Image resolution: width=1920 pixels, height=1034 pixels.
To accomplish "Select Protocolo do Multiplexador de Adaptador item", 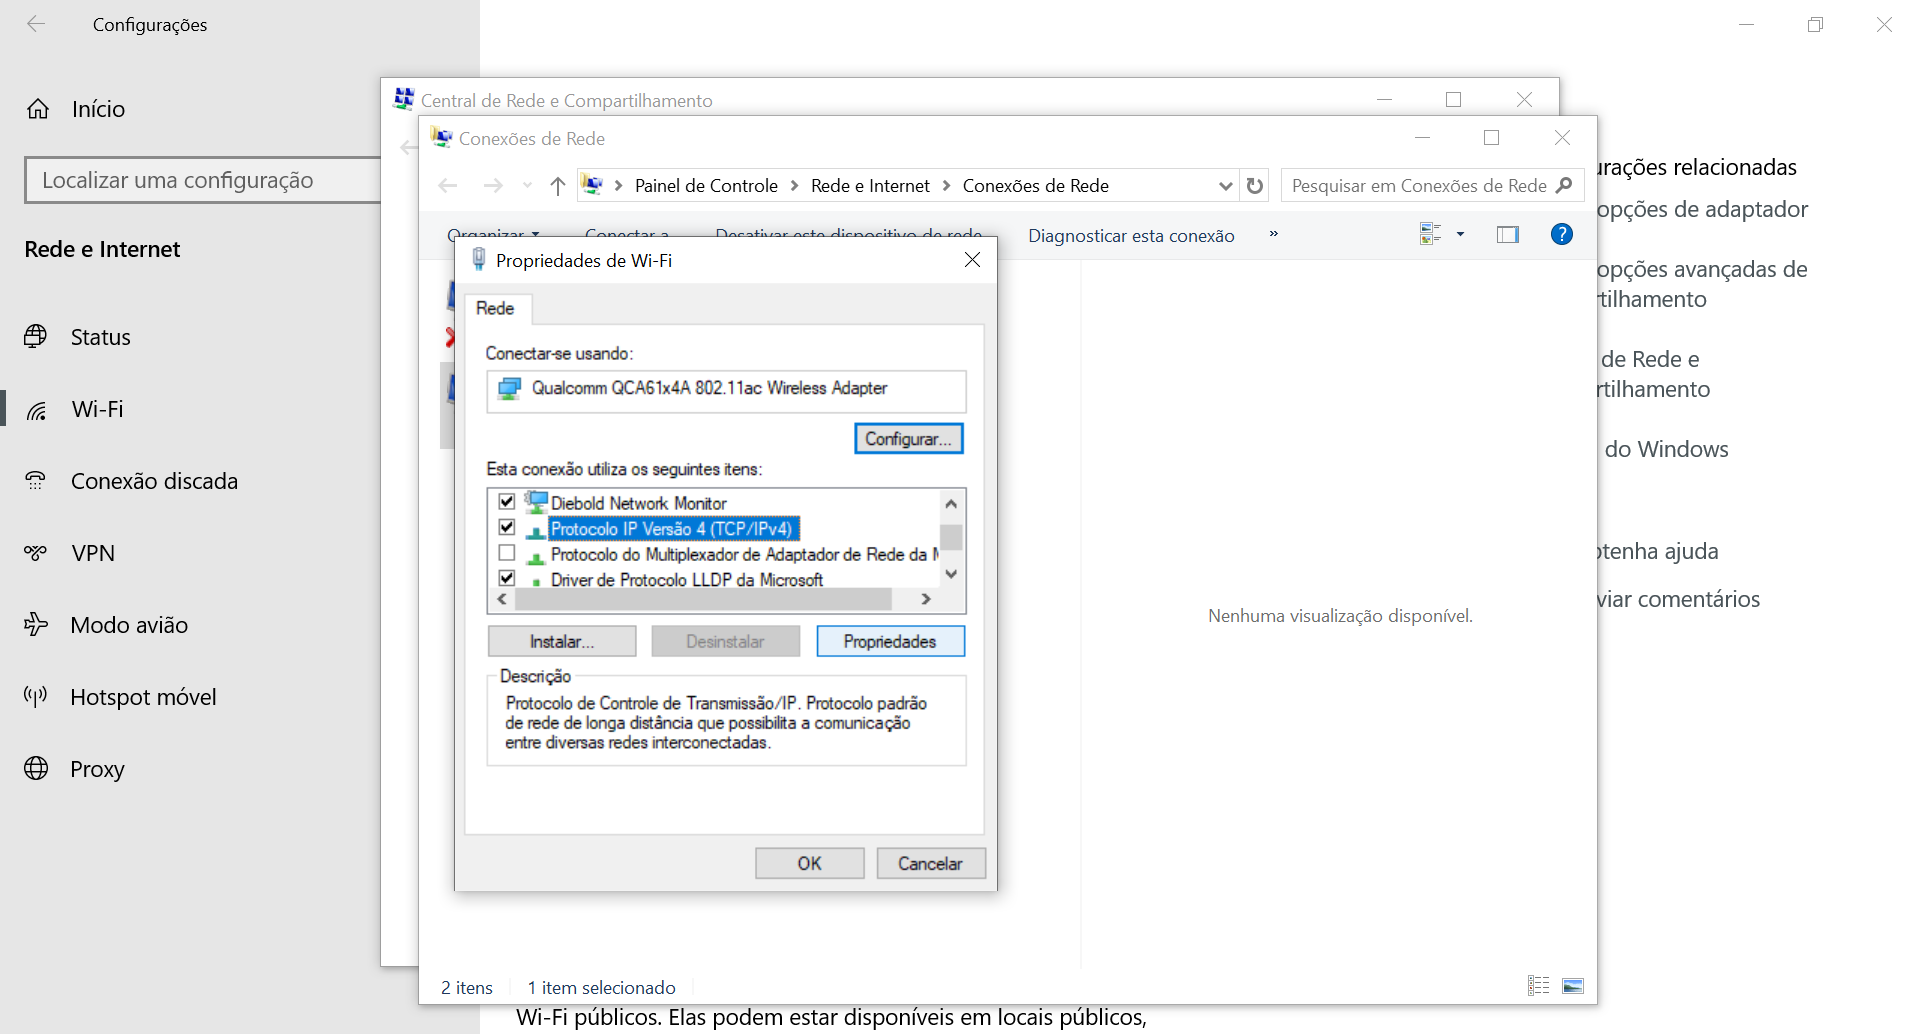I will tap(743, 554).
